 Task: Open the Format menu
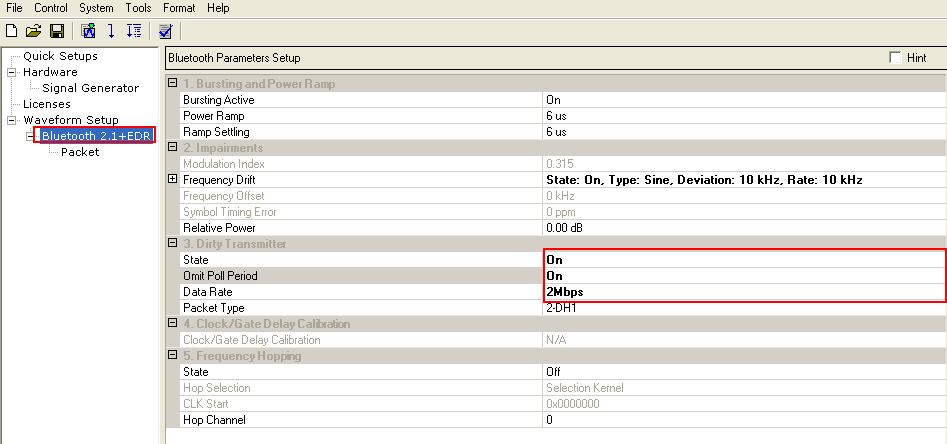point(179,8)
